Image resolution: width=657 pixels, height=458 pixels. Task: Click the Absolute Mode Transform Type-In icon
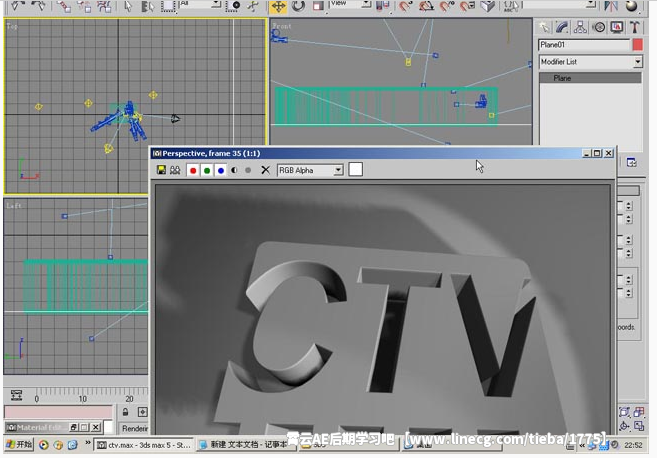click(142, 412)
